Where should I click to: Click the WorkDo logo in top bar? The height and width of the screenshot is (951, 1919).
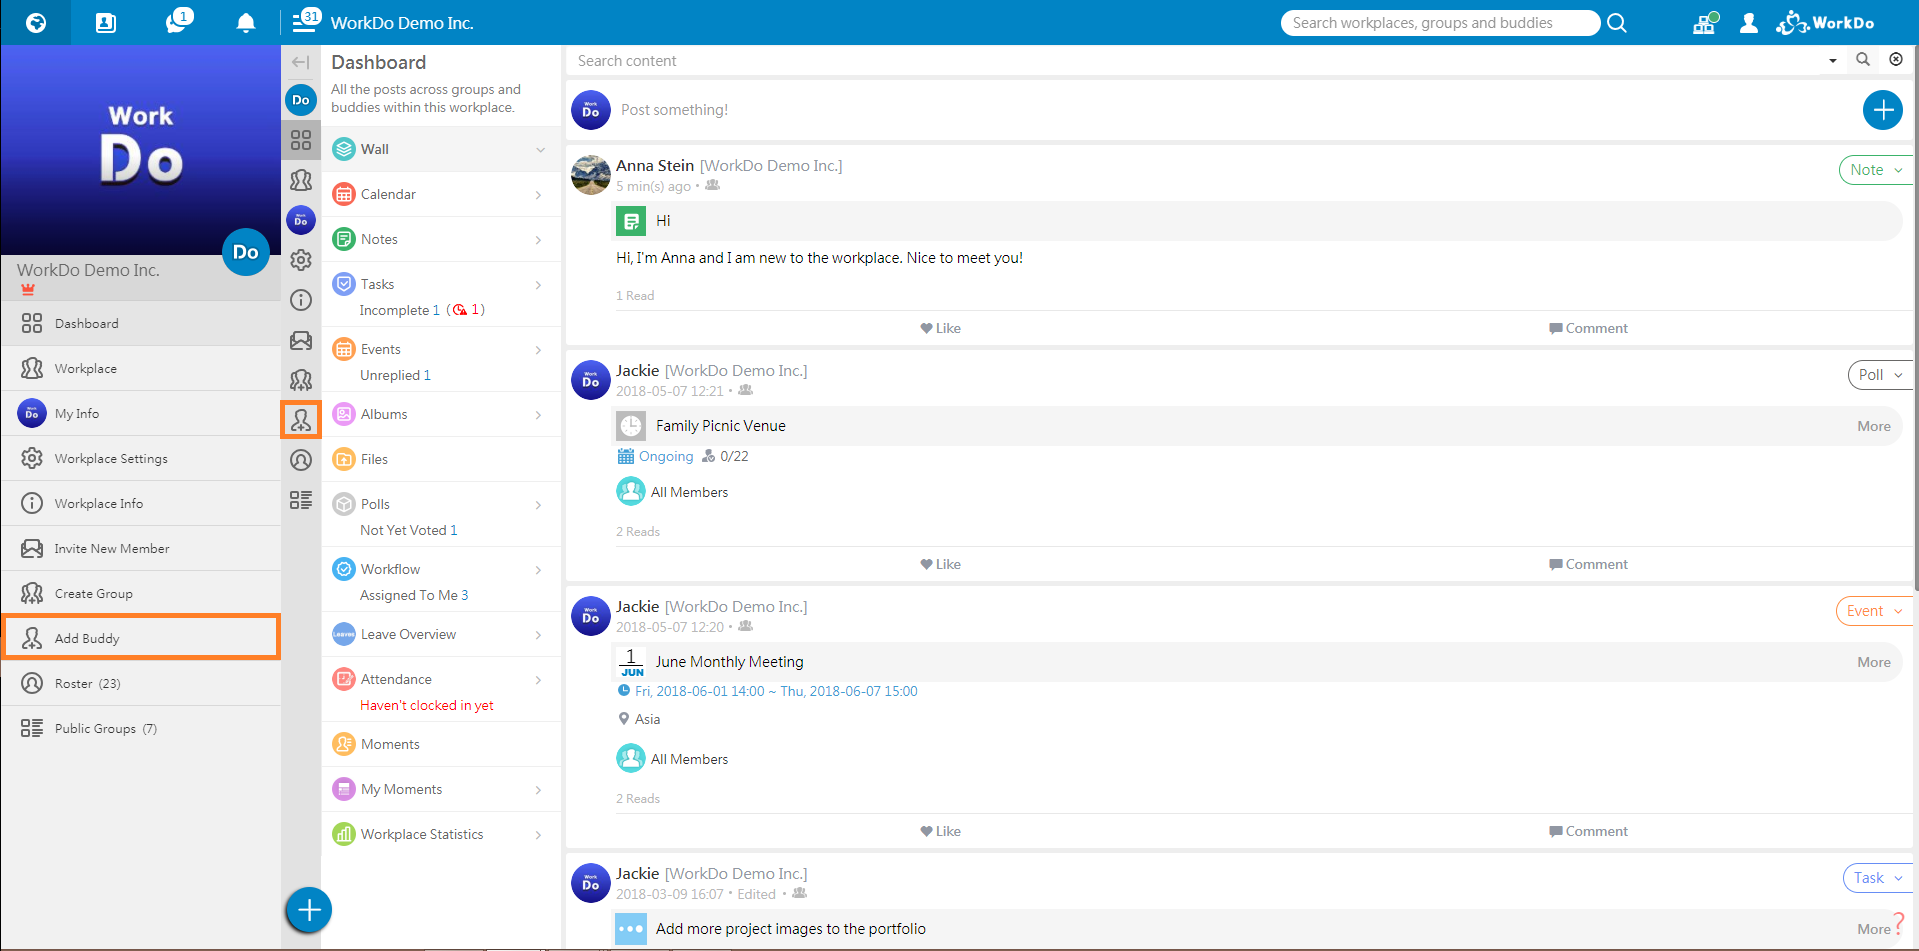pos(1826,22)
